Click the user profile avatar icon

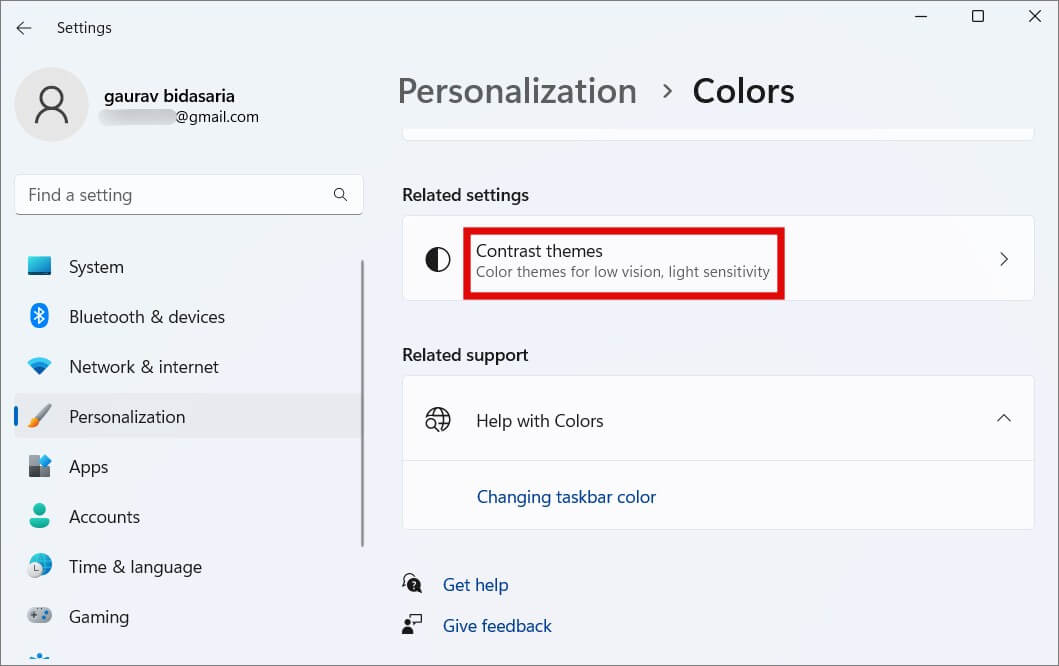pyautogui.click(x=51, y=104)
